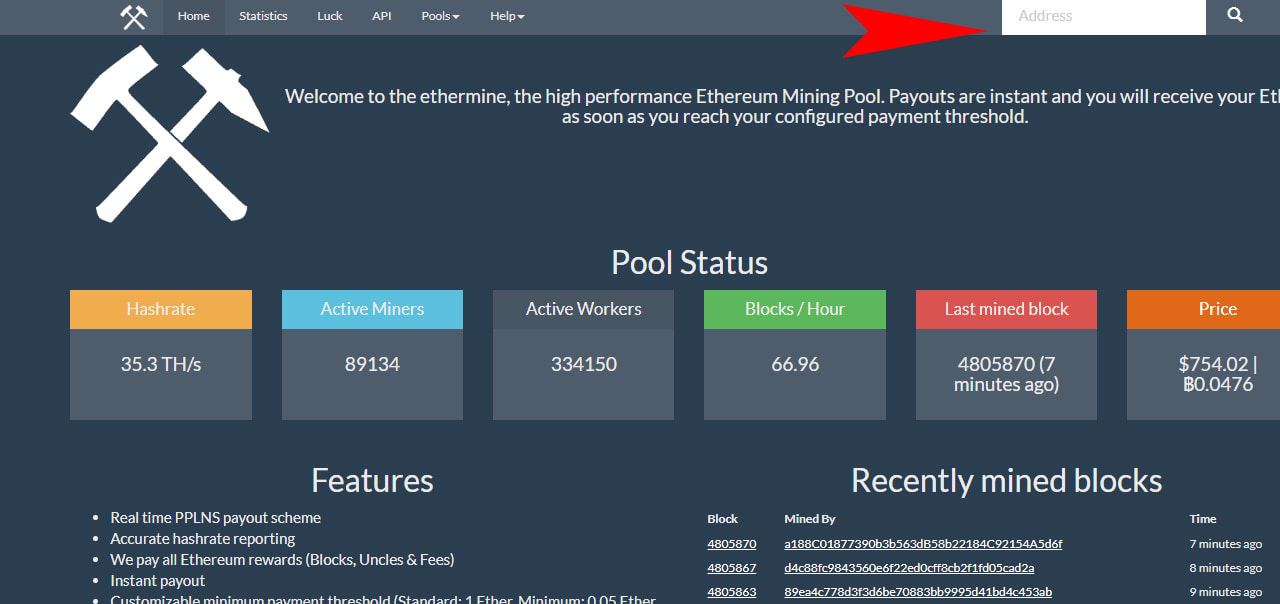Image resolution: width=1280 pixels, height=604 pixels.
Task: Click the '8 minutes ago' time cell
Action: (1225, 568)
